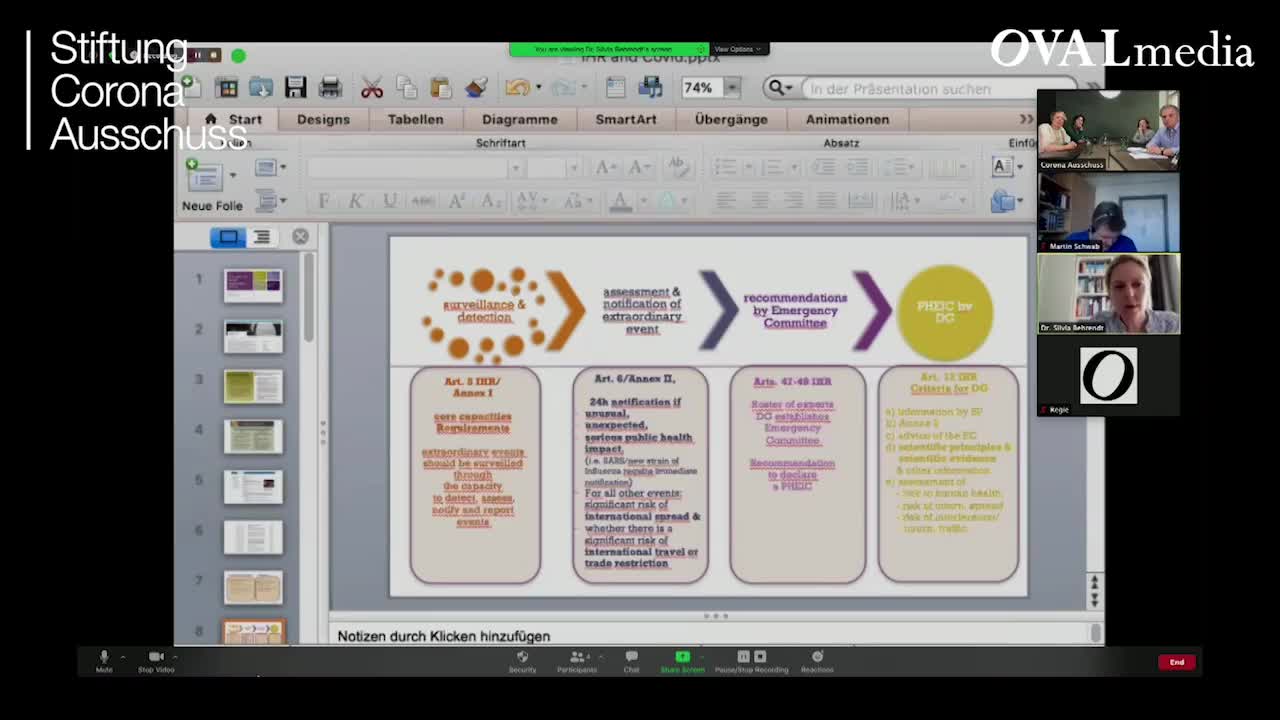The height and width of the screenshot is (720, 1280).
Task: Close the slide thumbnail panel
Action: (x=300, y=237)
